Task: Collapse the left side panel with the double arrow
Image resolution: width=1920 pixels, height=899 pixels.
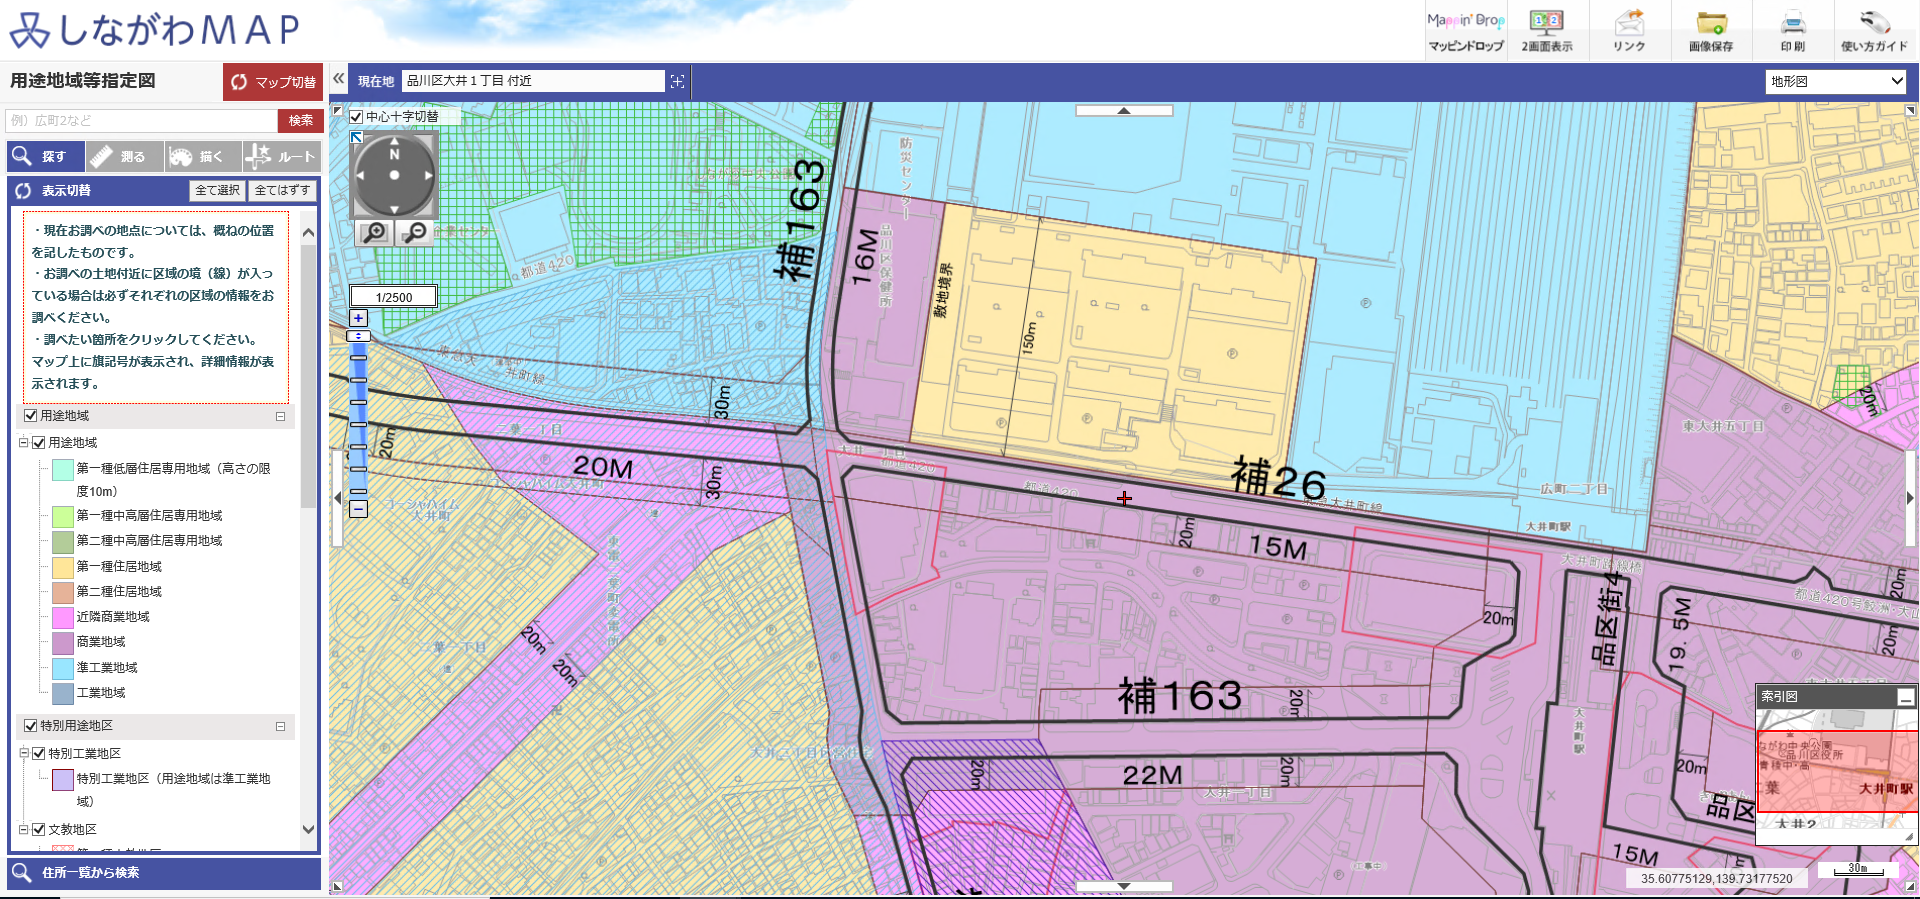Action: [339, 79]
